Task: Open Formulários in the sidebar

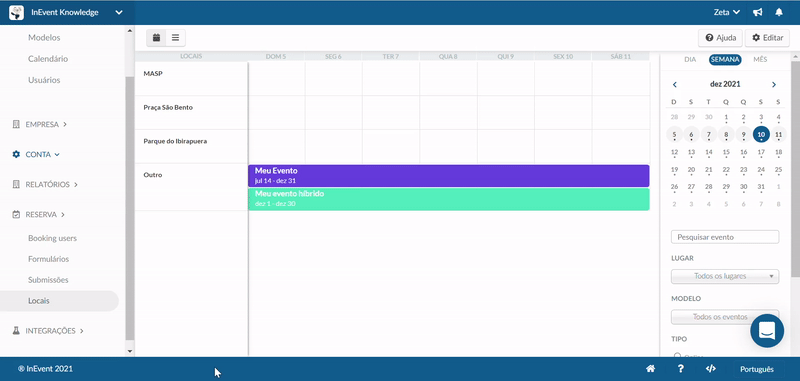Action: pos(48,259)
